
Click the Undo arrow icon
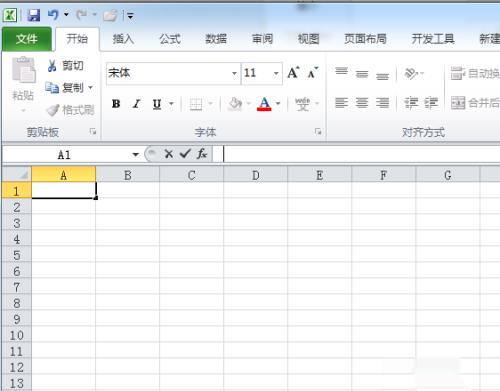pyautogui.click(x=53, y=15)
